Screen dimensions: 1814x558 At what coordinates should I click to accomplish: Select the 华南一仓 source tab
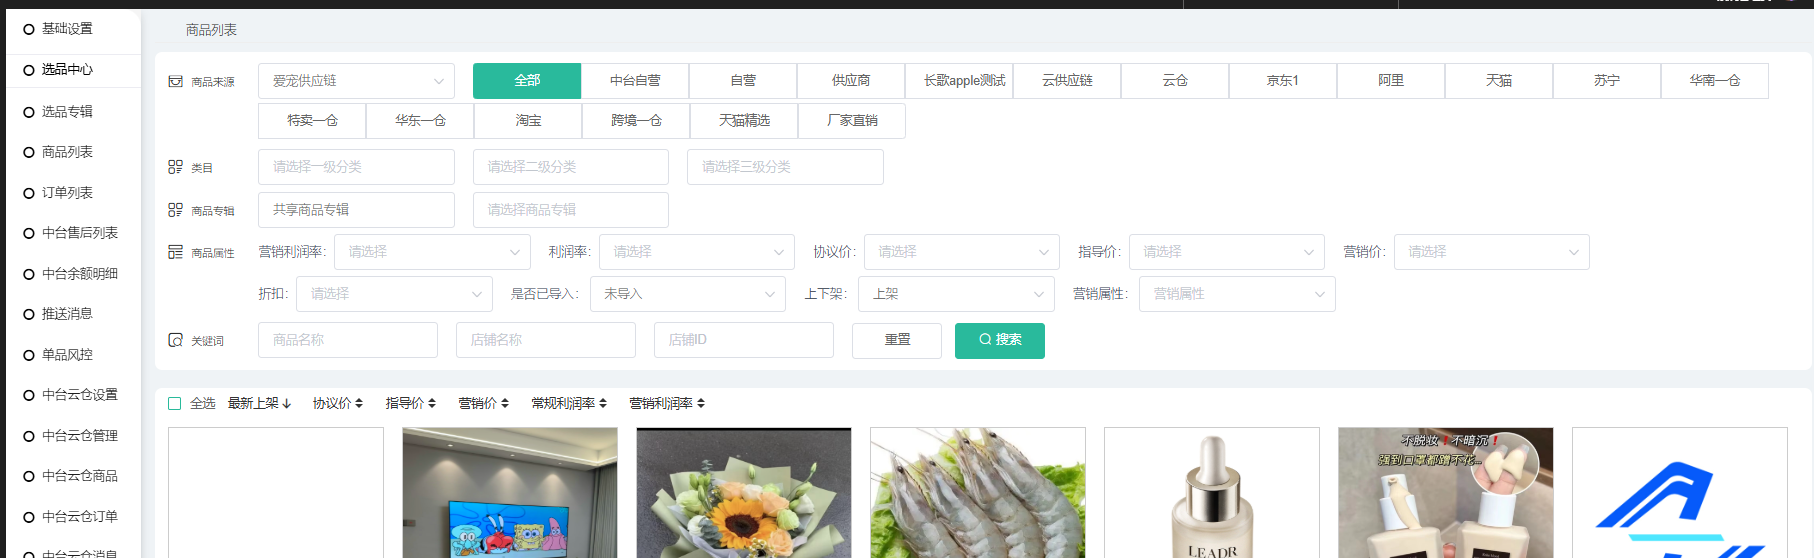pos(1715,81)
